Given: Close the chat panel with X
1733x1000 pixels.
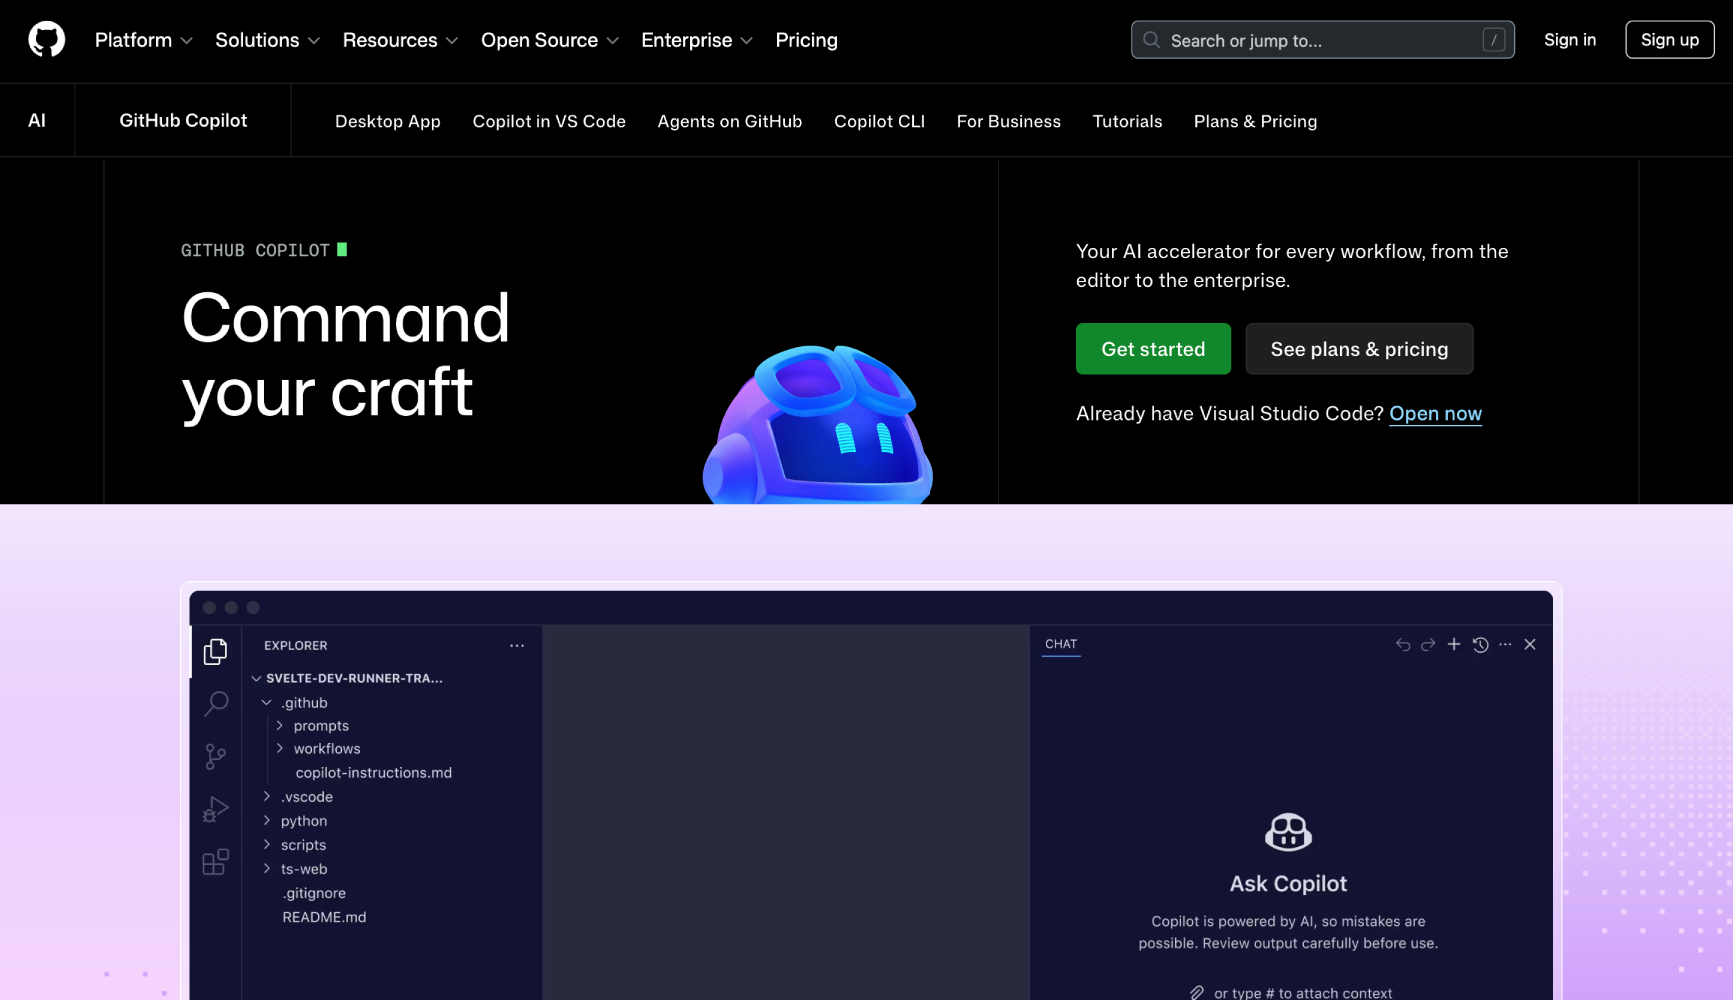Looking at the screenshot, I should [1530, 645].
